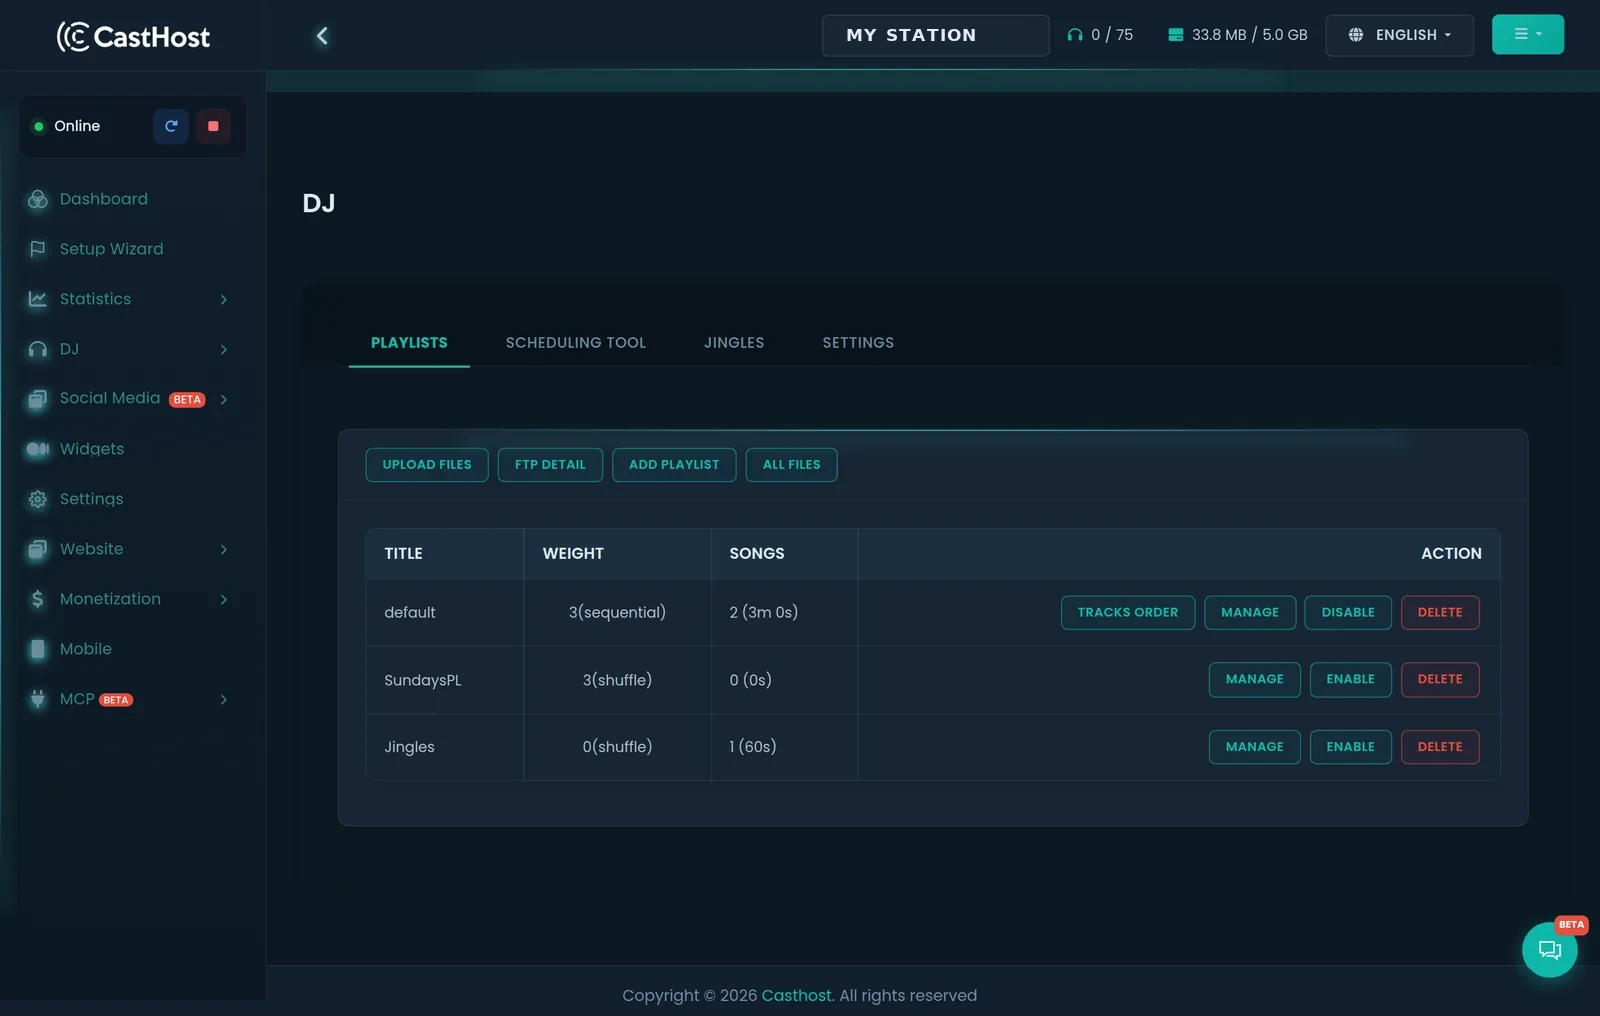This screenshot has width=1600, height=1016.
Task: Click the Dashboard sidebar icon
Action: pos(38,199)
